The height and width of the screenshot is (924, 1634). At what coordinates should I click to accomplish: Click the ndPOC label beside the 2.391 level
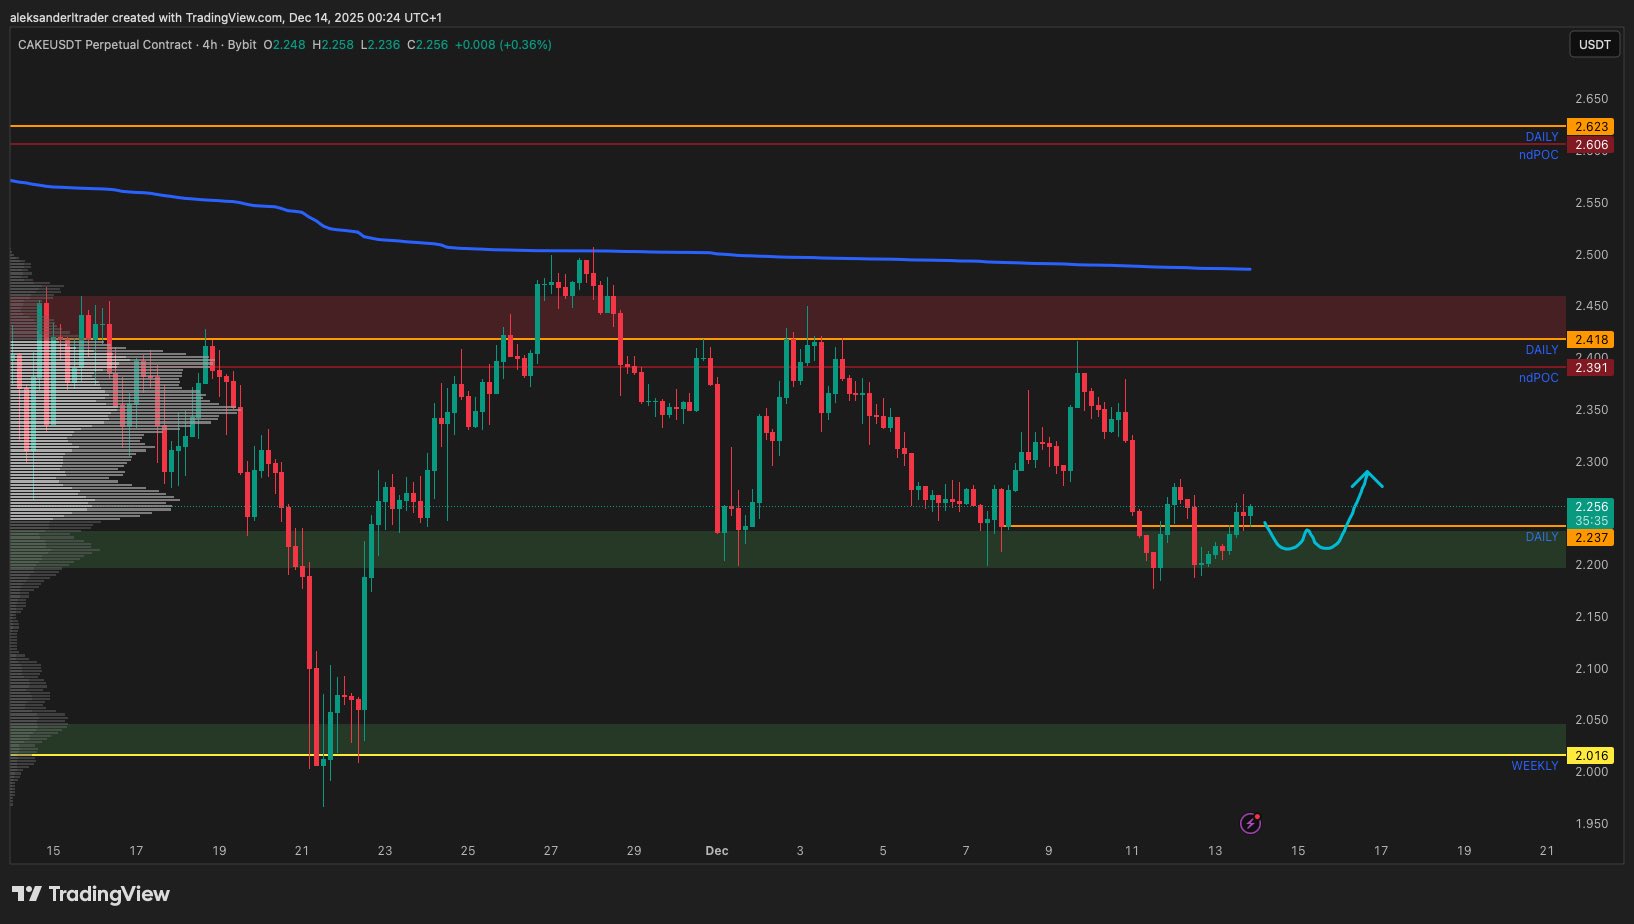tap(1539, 378)
